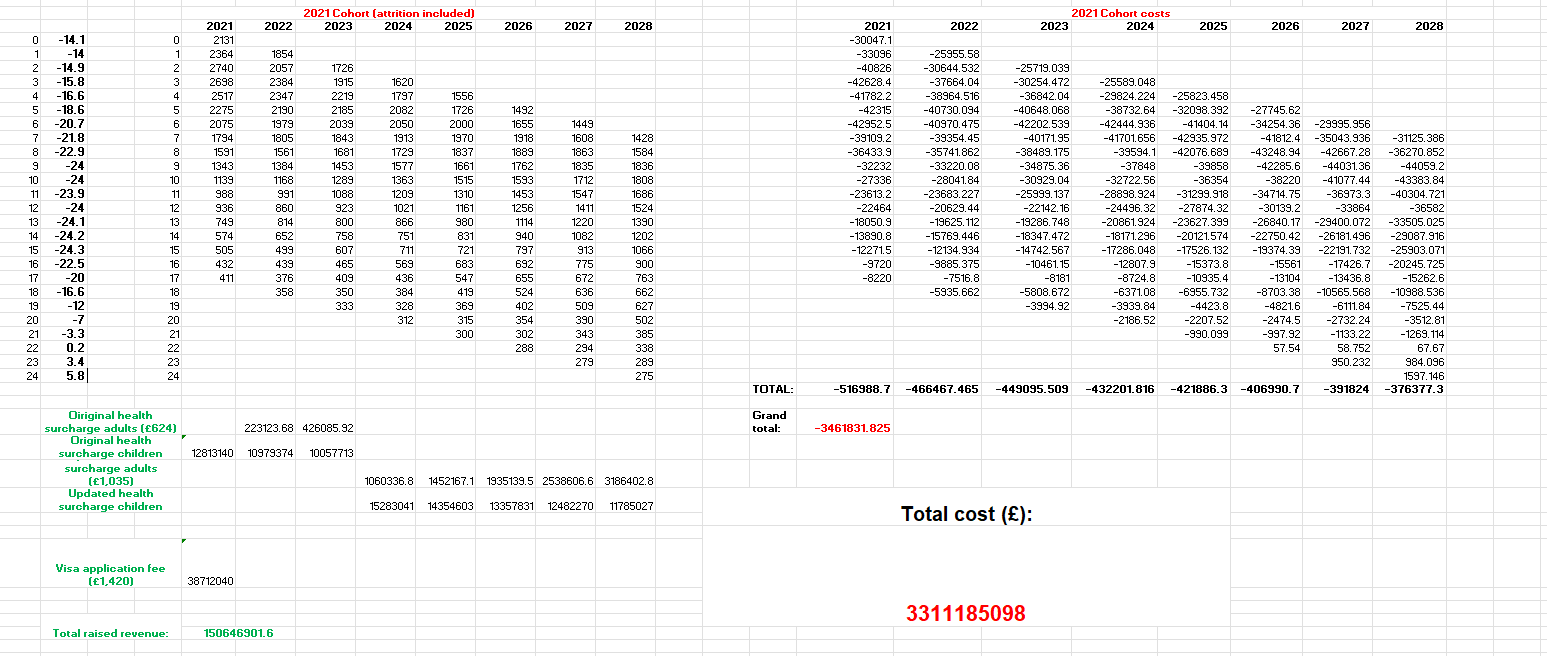1547x656 pixels.
Task: Select the cohort cell 411
Action: pyautogui.click(x=225, y=278)
